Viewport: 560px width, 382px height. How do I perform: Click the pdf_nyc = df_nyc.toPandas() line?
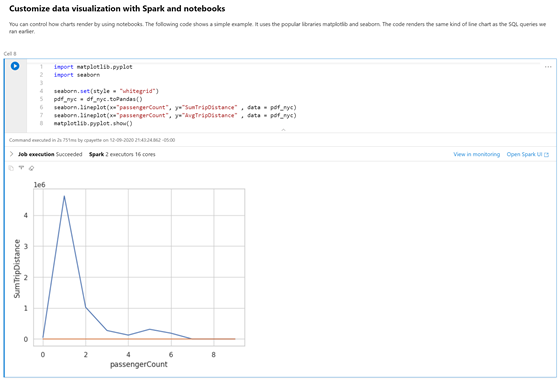coord(98,99)
